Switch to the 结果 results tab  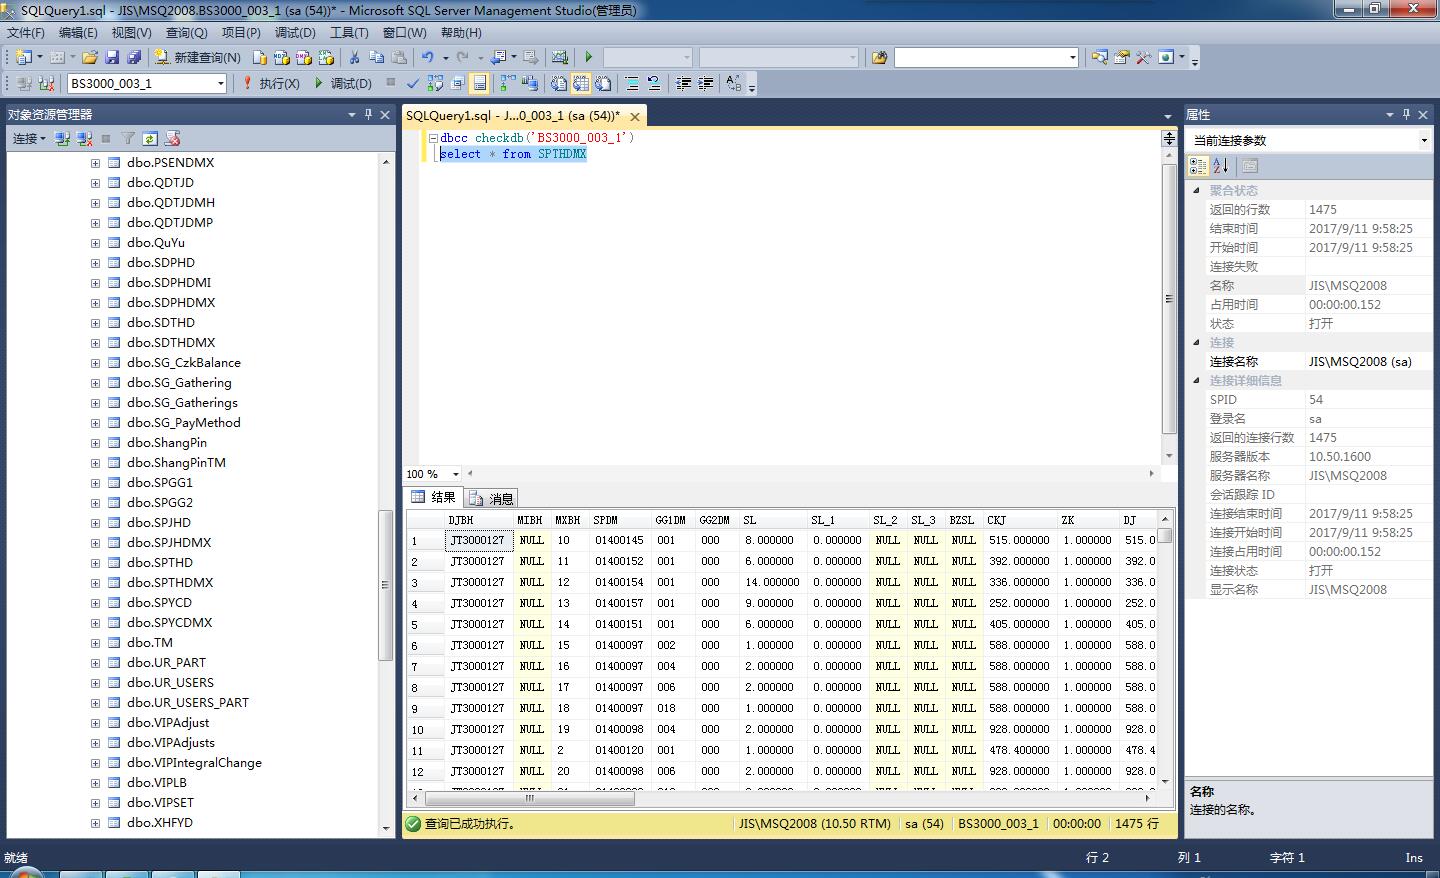[434, 497]
